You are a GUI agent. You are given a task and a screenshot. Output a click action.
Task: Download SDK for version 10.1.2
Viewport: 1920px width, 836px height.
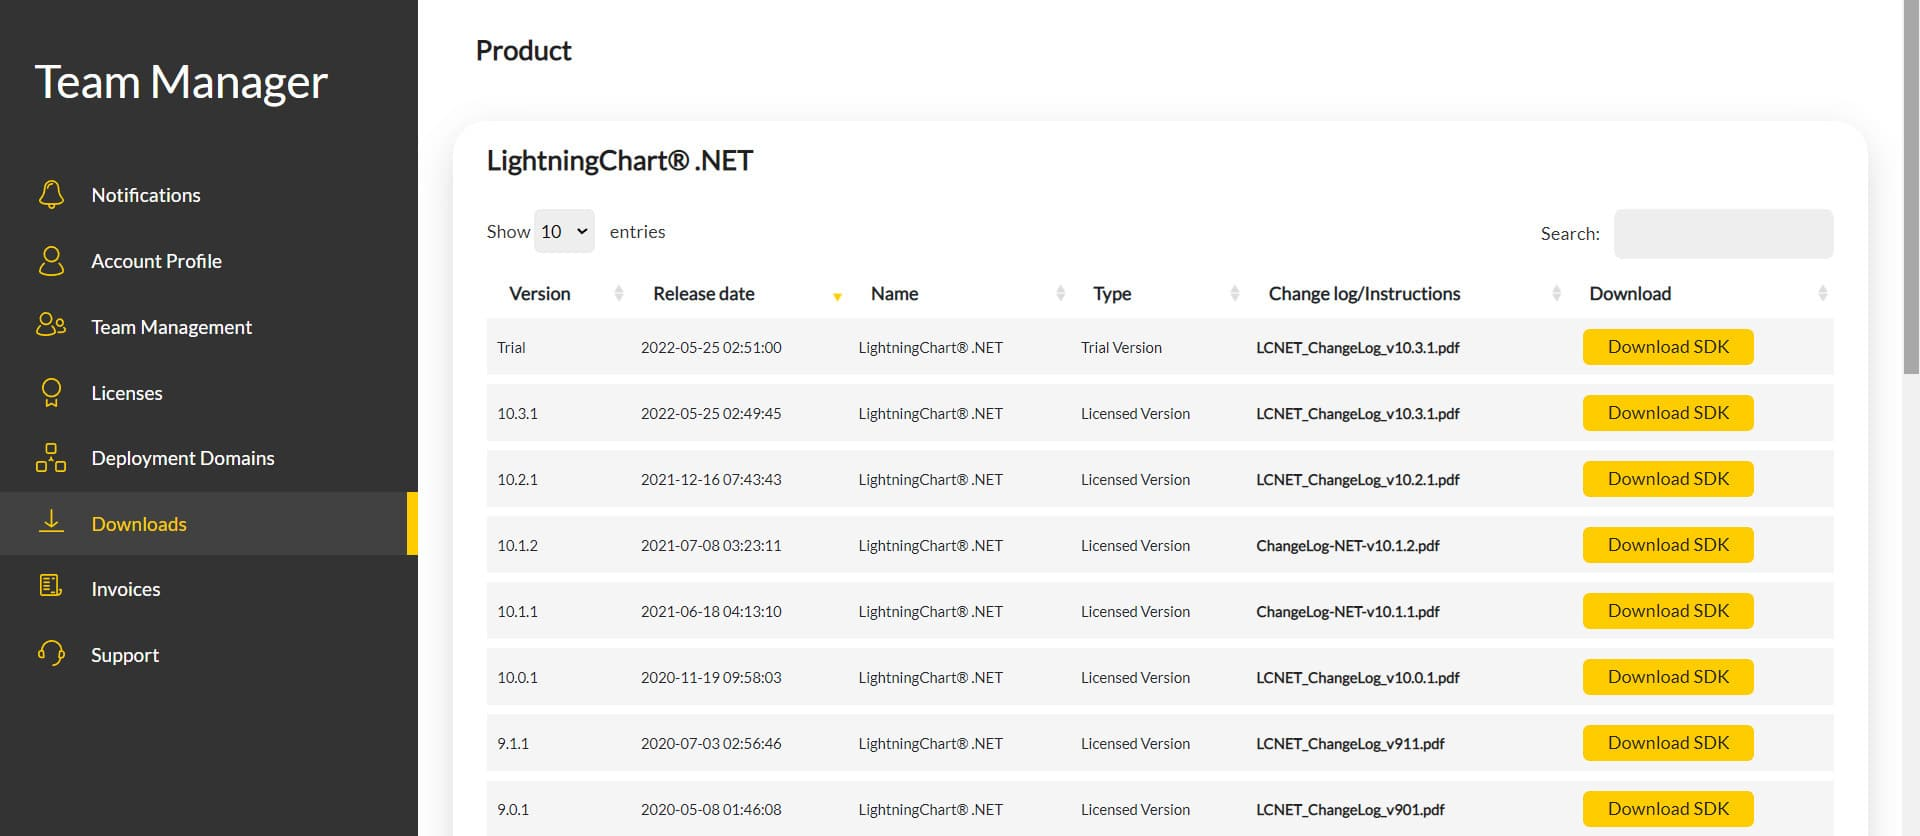coord(1667,545)
